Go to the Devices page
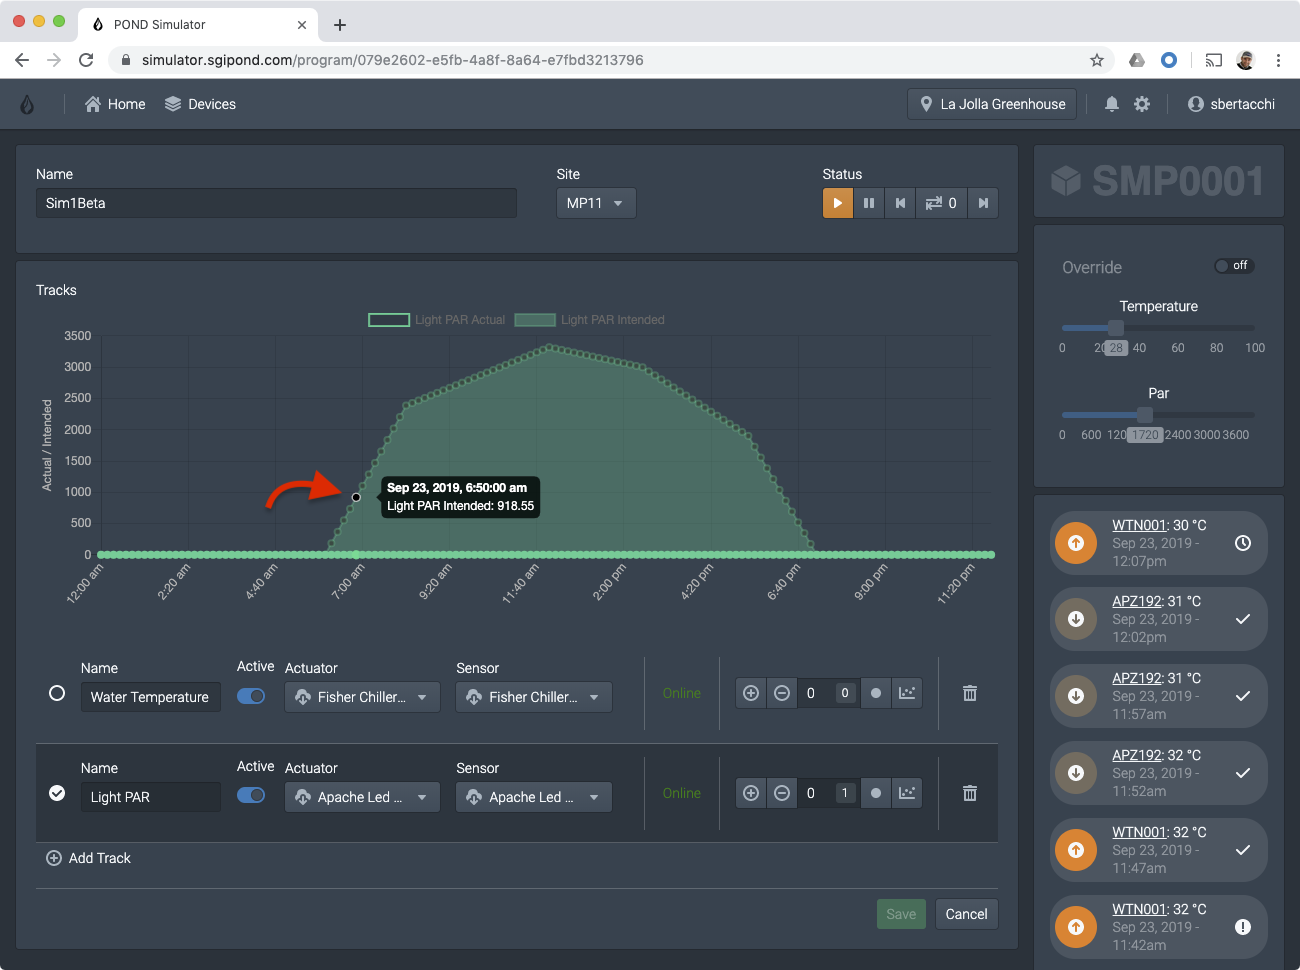Viewport: 1300px width, 970px height. coord(200,103)
